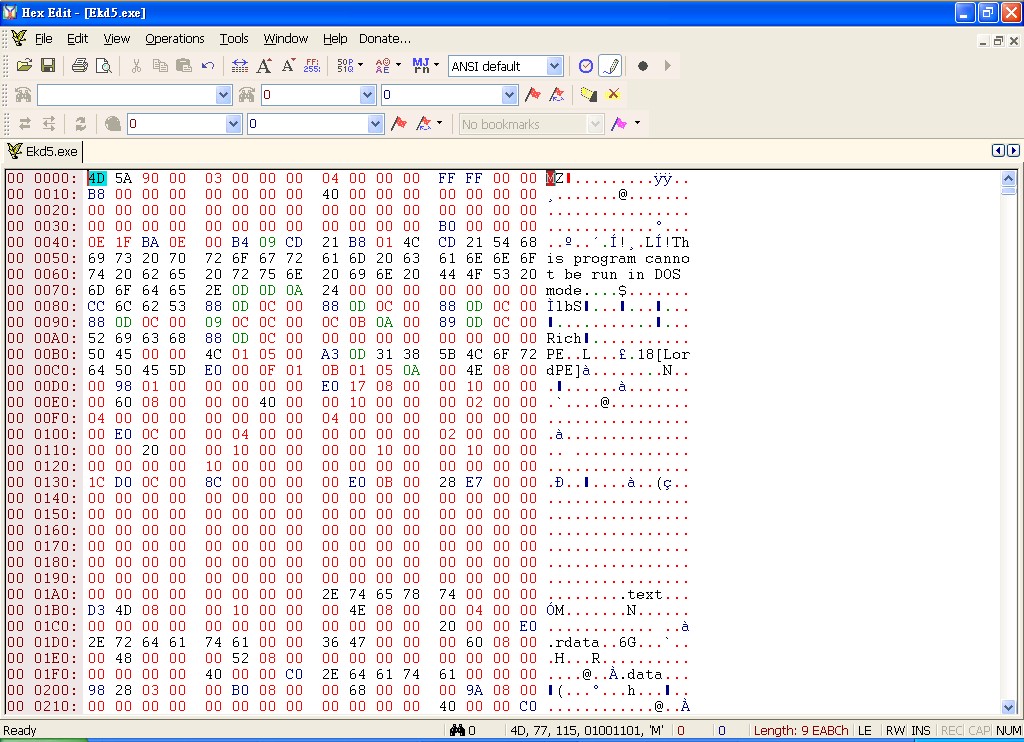Click the vertical scrollbar up arrow
The width and height of the screenshot is (1024, 742).
click(x=1008, y=178)
